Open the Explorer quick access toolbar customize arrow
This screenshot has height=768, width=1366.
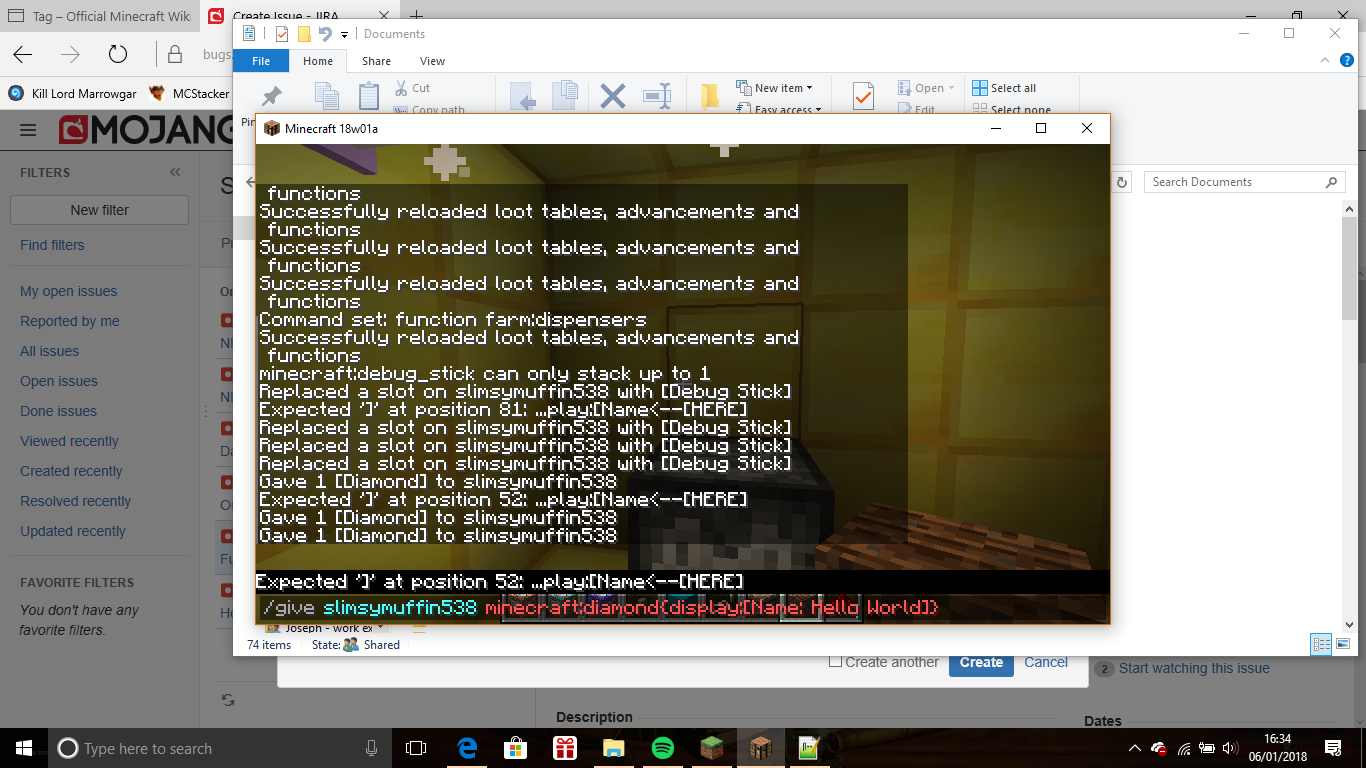pos(345,34)
